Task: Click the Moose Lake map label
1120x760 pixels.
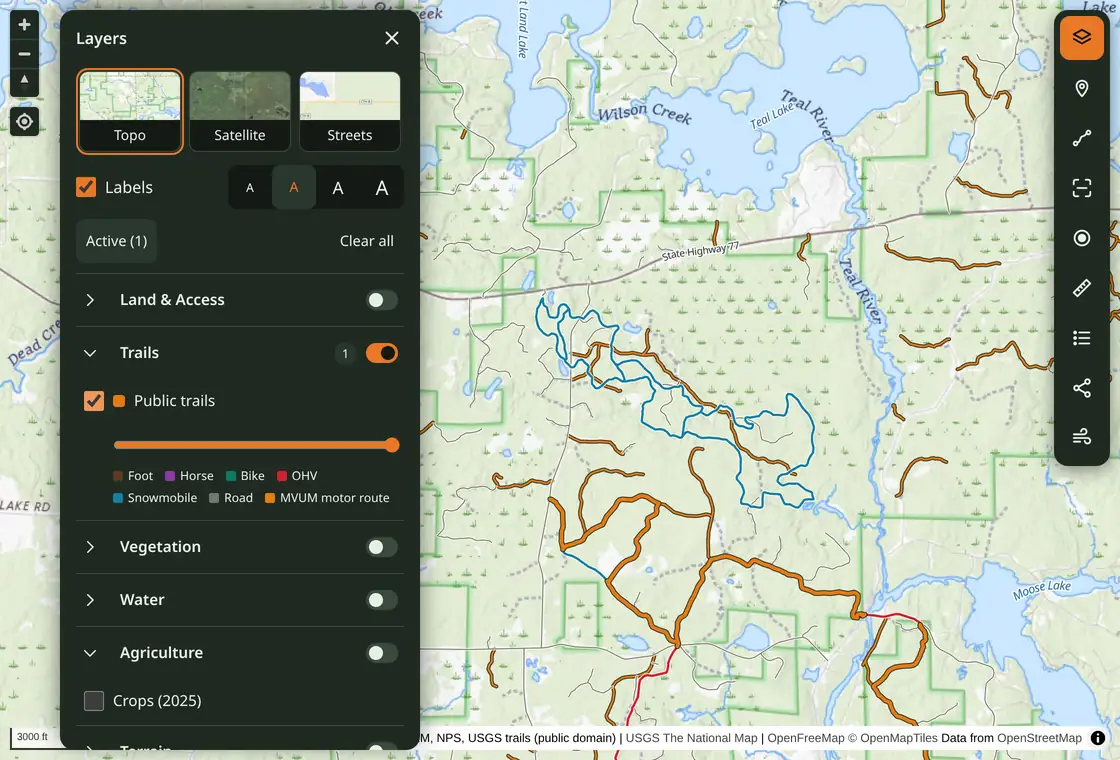Action: [1042, 590]
